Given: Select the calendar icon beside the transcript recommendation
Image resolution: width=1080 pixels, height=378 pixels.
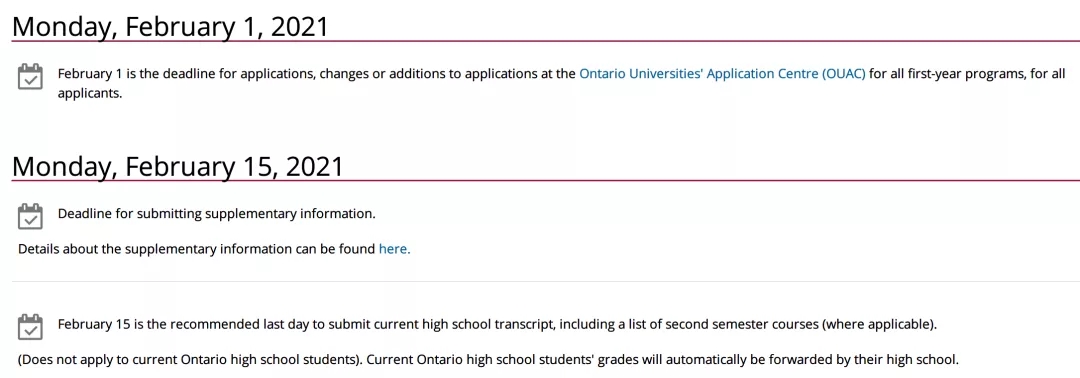Looking at the screenshot, I should pyautogui.click(x=30, y=326).
